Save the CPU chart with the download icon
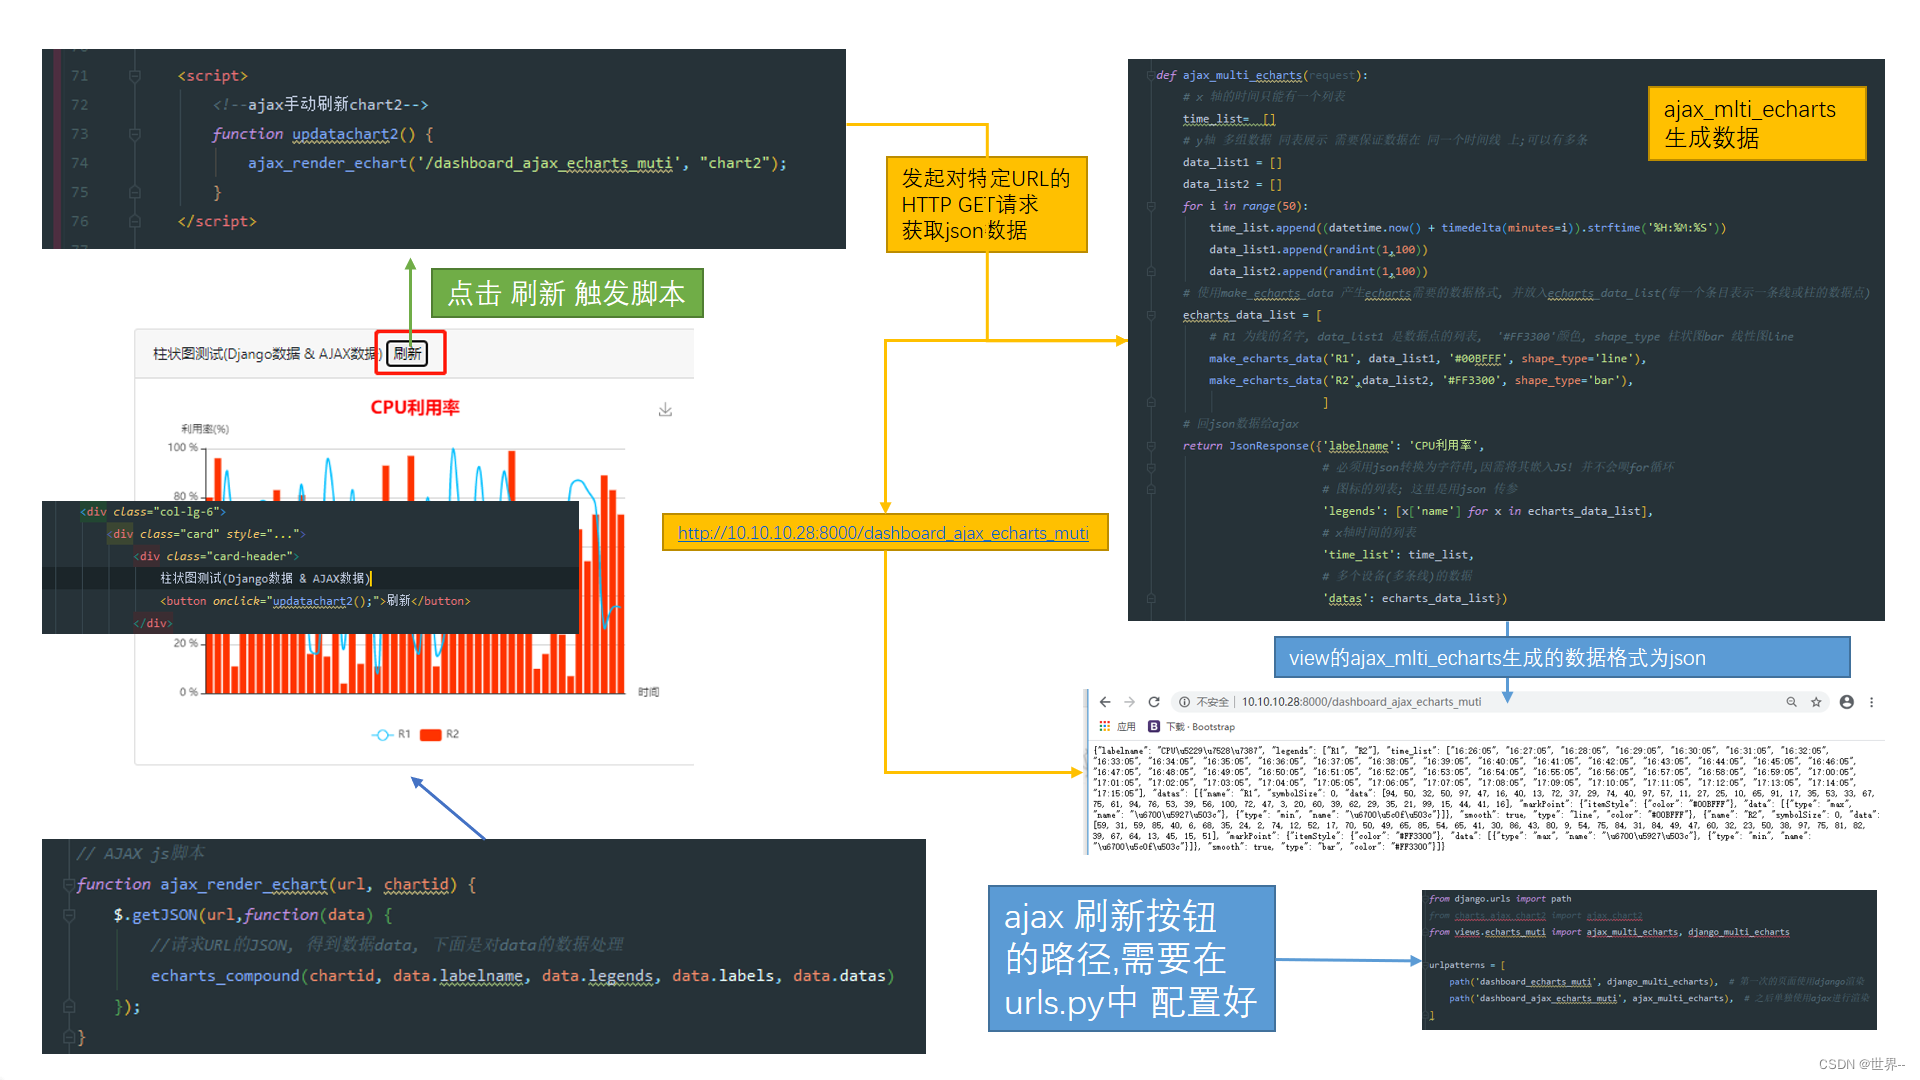Screen dimensions: 1920x1080 [665, 410]
